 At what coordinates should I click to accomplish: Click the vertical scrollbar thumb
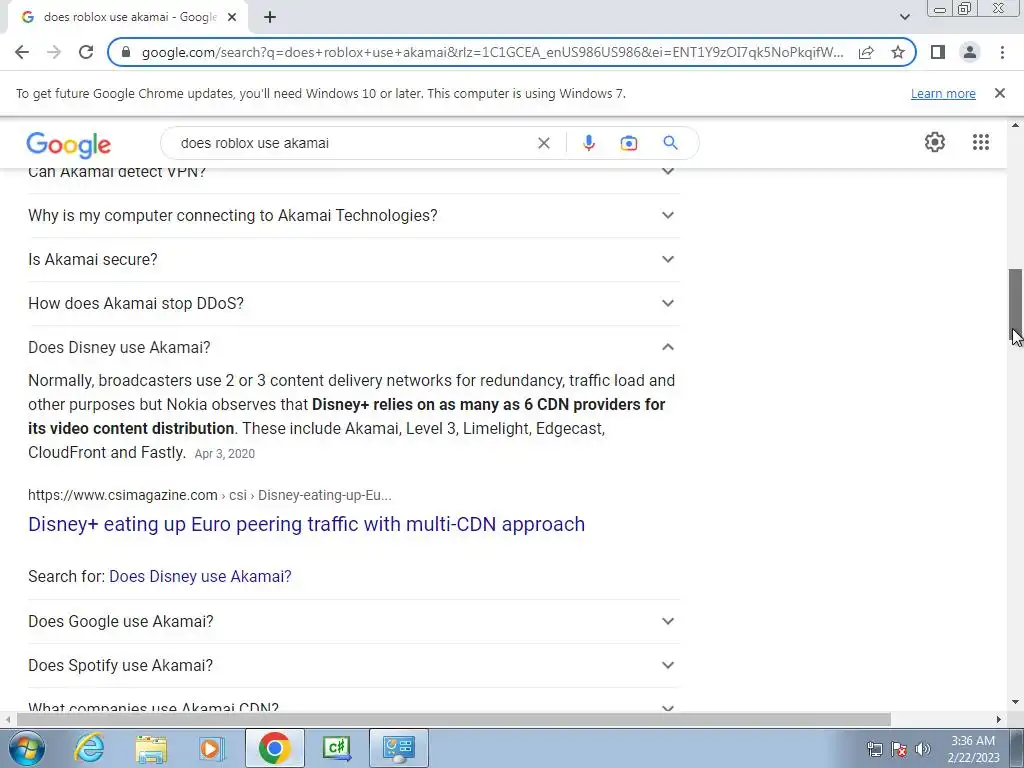coord(1016,302)
